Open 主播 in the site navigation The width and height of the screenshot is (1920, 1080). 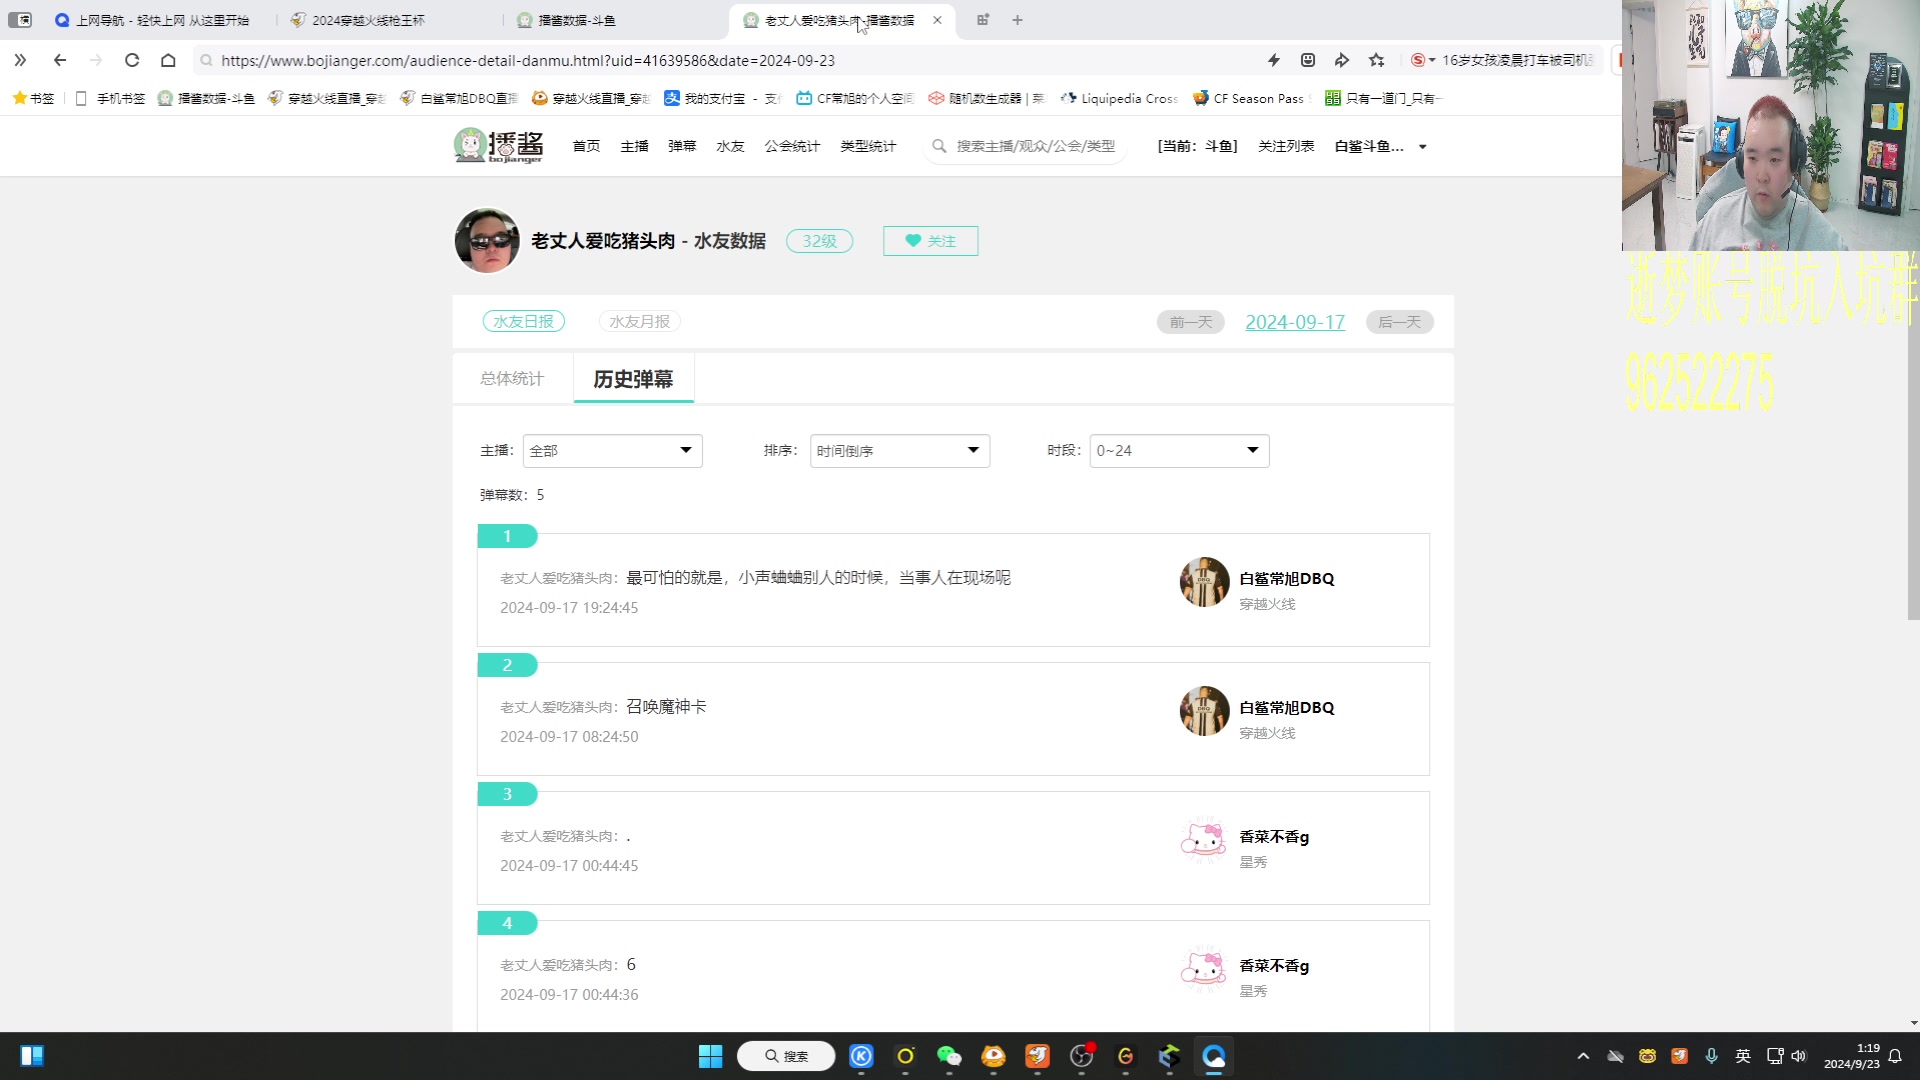[x=634, y=146]
